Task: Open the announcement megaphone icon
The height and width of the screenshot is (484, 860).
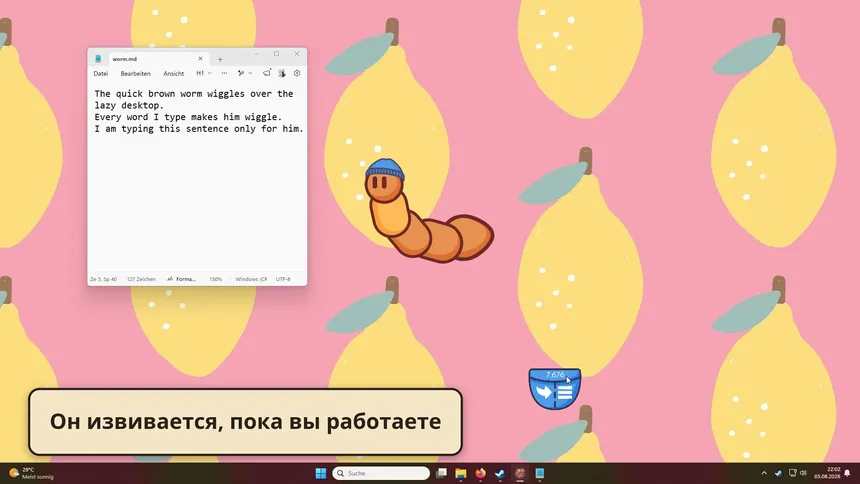Action: tap(267, 72)
